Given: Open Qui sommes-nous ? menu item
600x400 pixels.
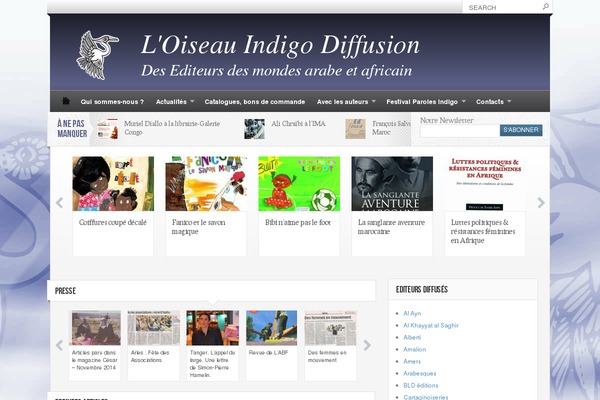Looking at the screenshot, I should [112, 102].
